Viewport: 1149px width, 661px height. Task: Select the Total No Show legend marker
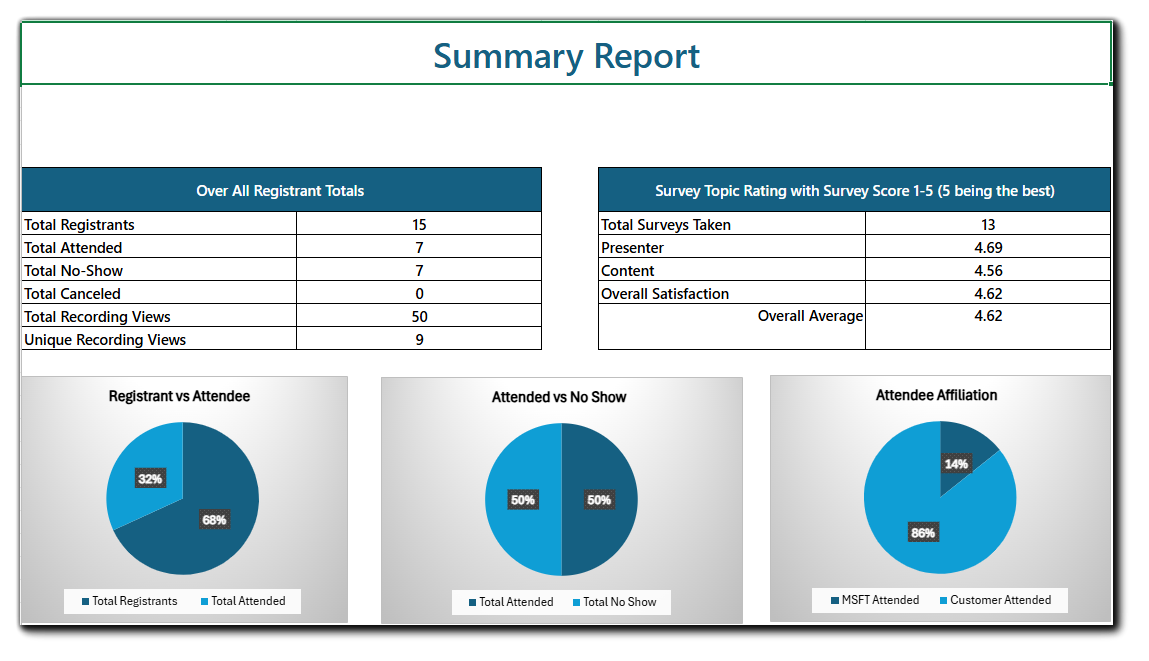(578, 602)
